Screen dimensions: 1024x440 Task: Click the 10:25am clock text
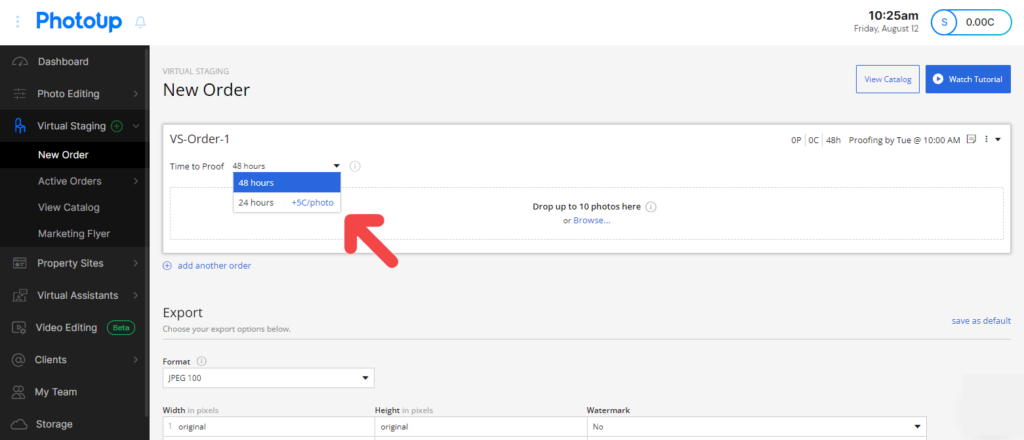click(893, 15)
